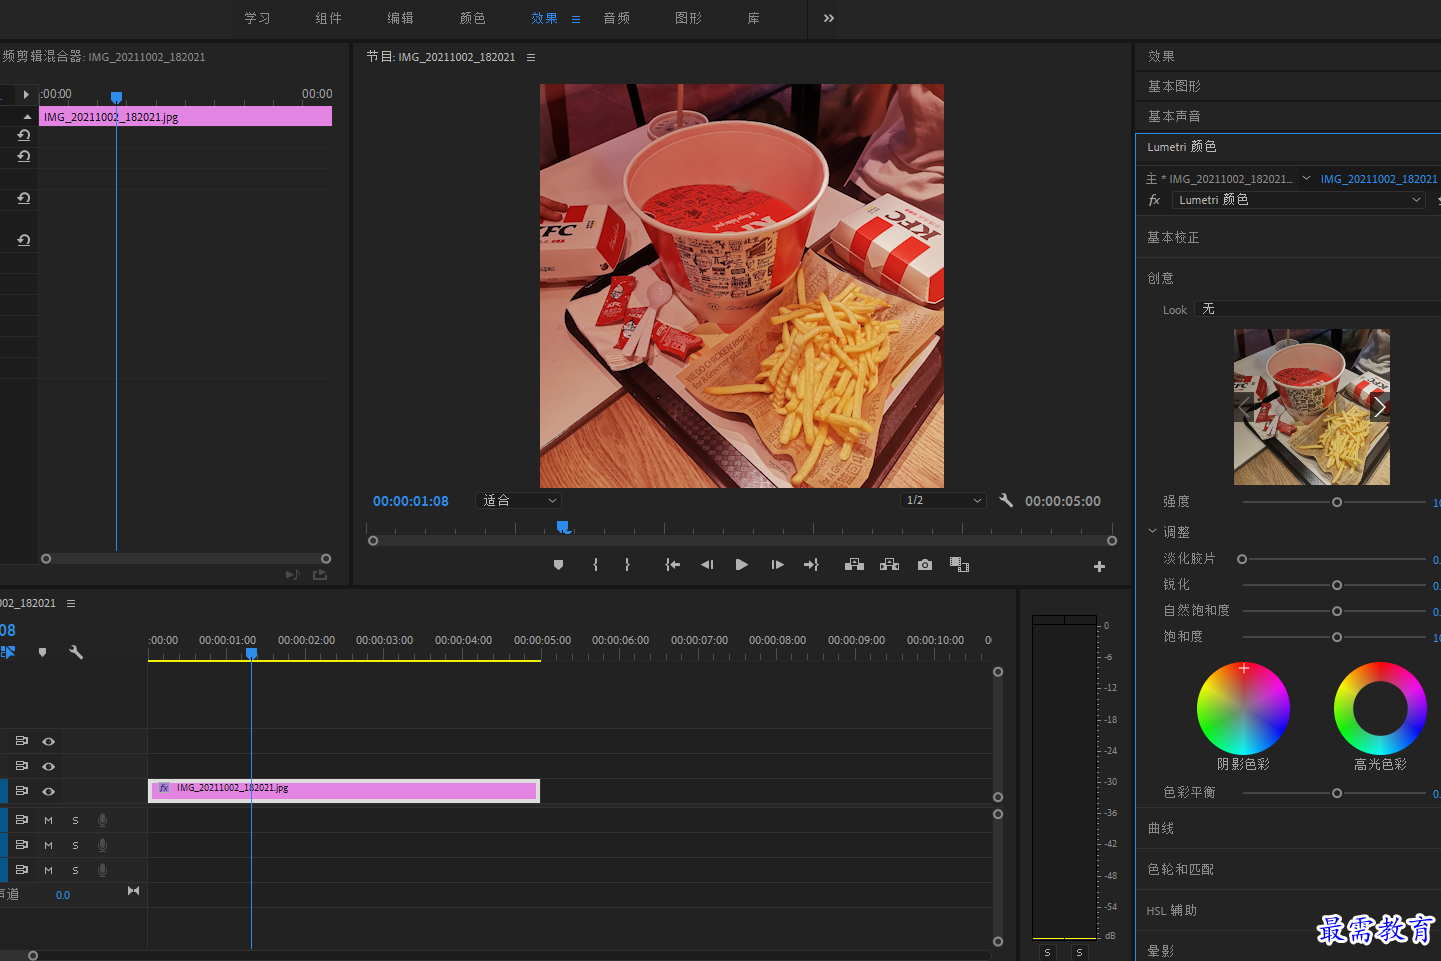The width and height of the screenshot is (1441, 961).
Task: Toggle sync lock on topmost video track
Action: (21, 741)
